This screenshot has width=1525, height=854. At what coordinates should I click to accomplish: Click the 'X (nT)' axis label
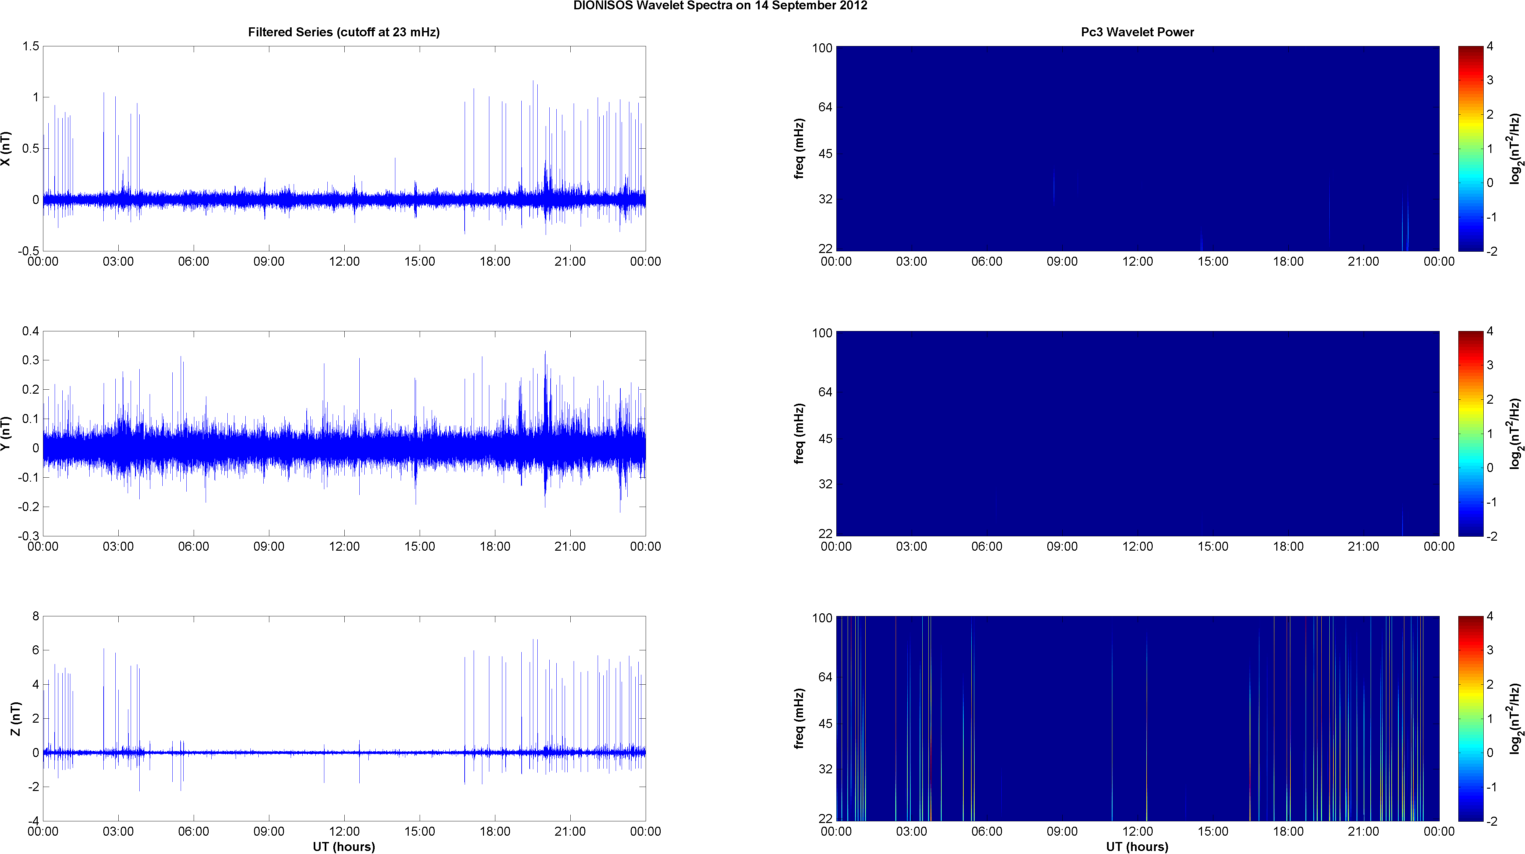(6, 149)
